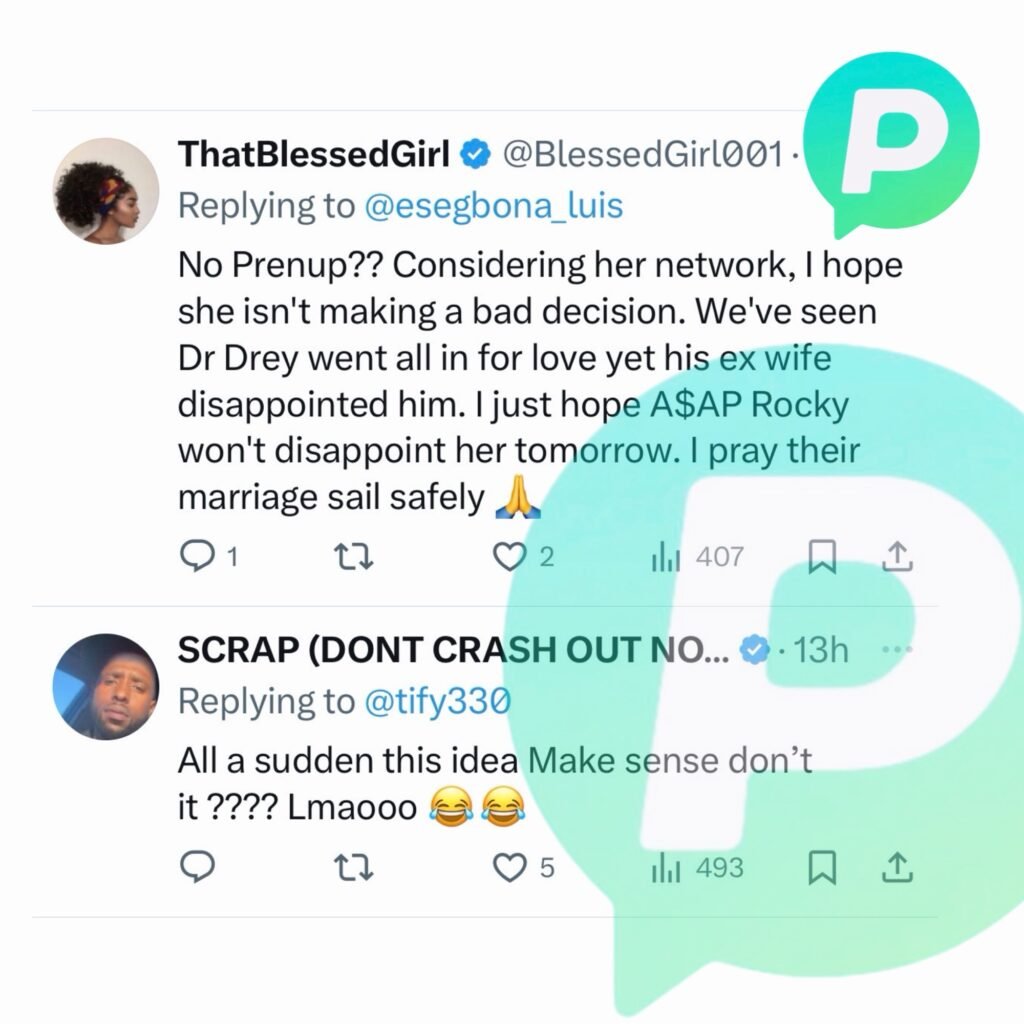Open ThatBlessedGirl's profile picture
Screen dimensions: 1024x1024
click(x=104, y=190)
